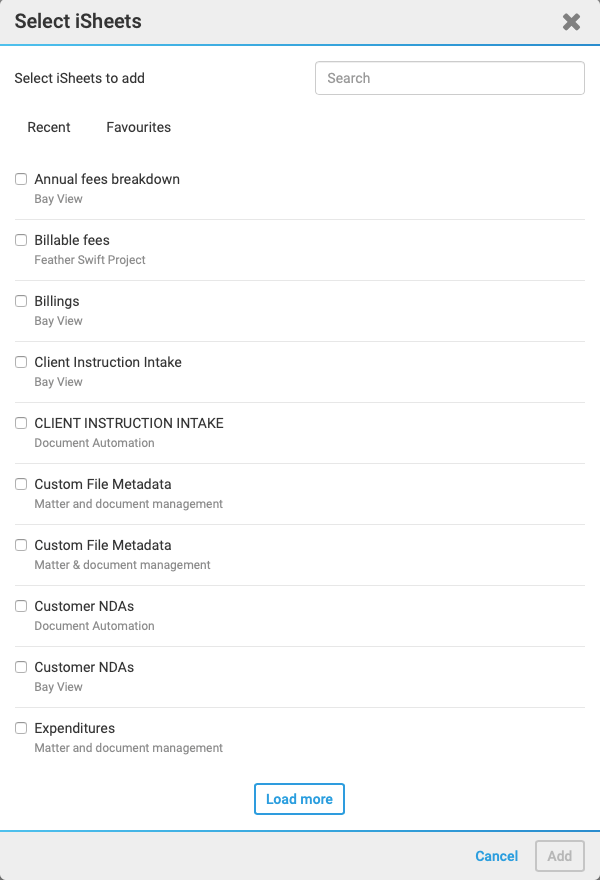
Task: Focus the Search input field
Action: (449, 78)
